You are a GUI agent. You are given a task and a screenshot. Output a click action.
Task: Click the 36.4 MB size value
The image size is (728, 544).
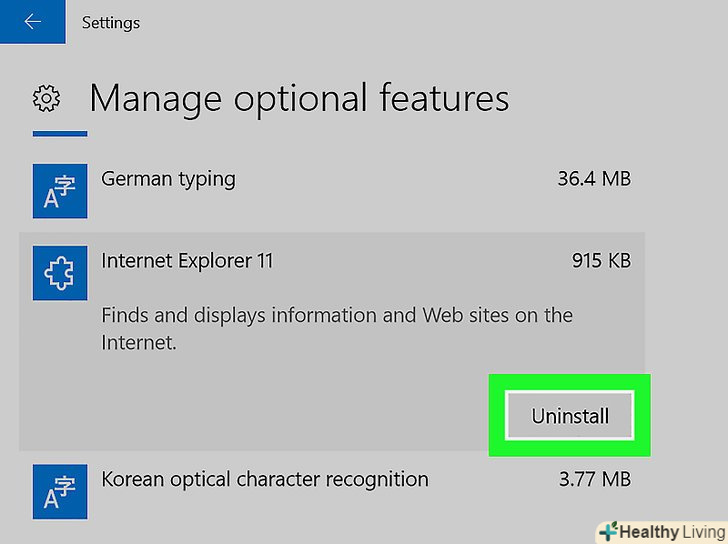[594, 179]
